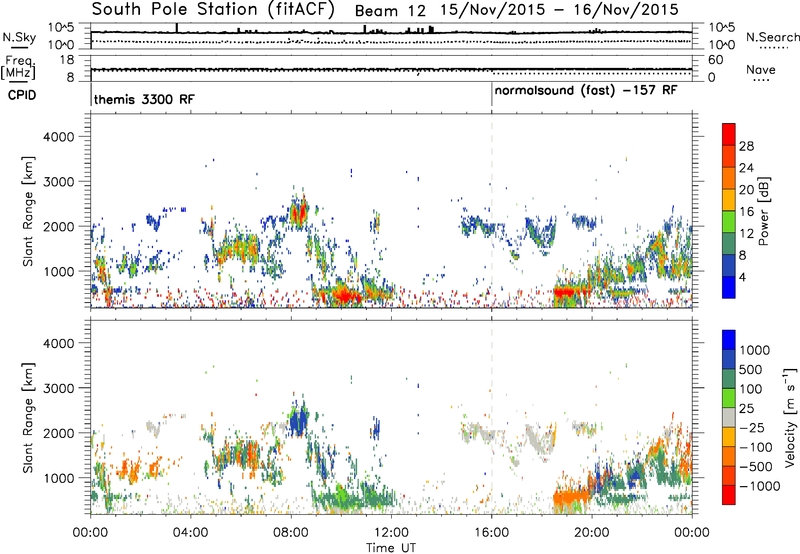This screenshot has height=554, width=800.
Task: Click the "normalsound (fast) -157 RF" CPID text
Action: click(x=586, y=91)
